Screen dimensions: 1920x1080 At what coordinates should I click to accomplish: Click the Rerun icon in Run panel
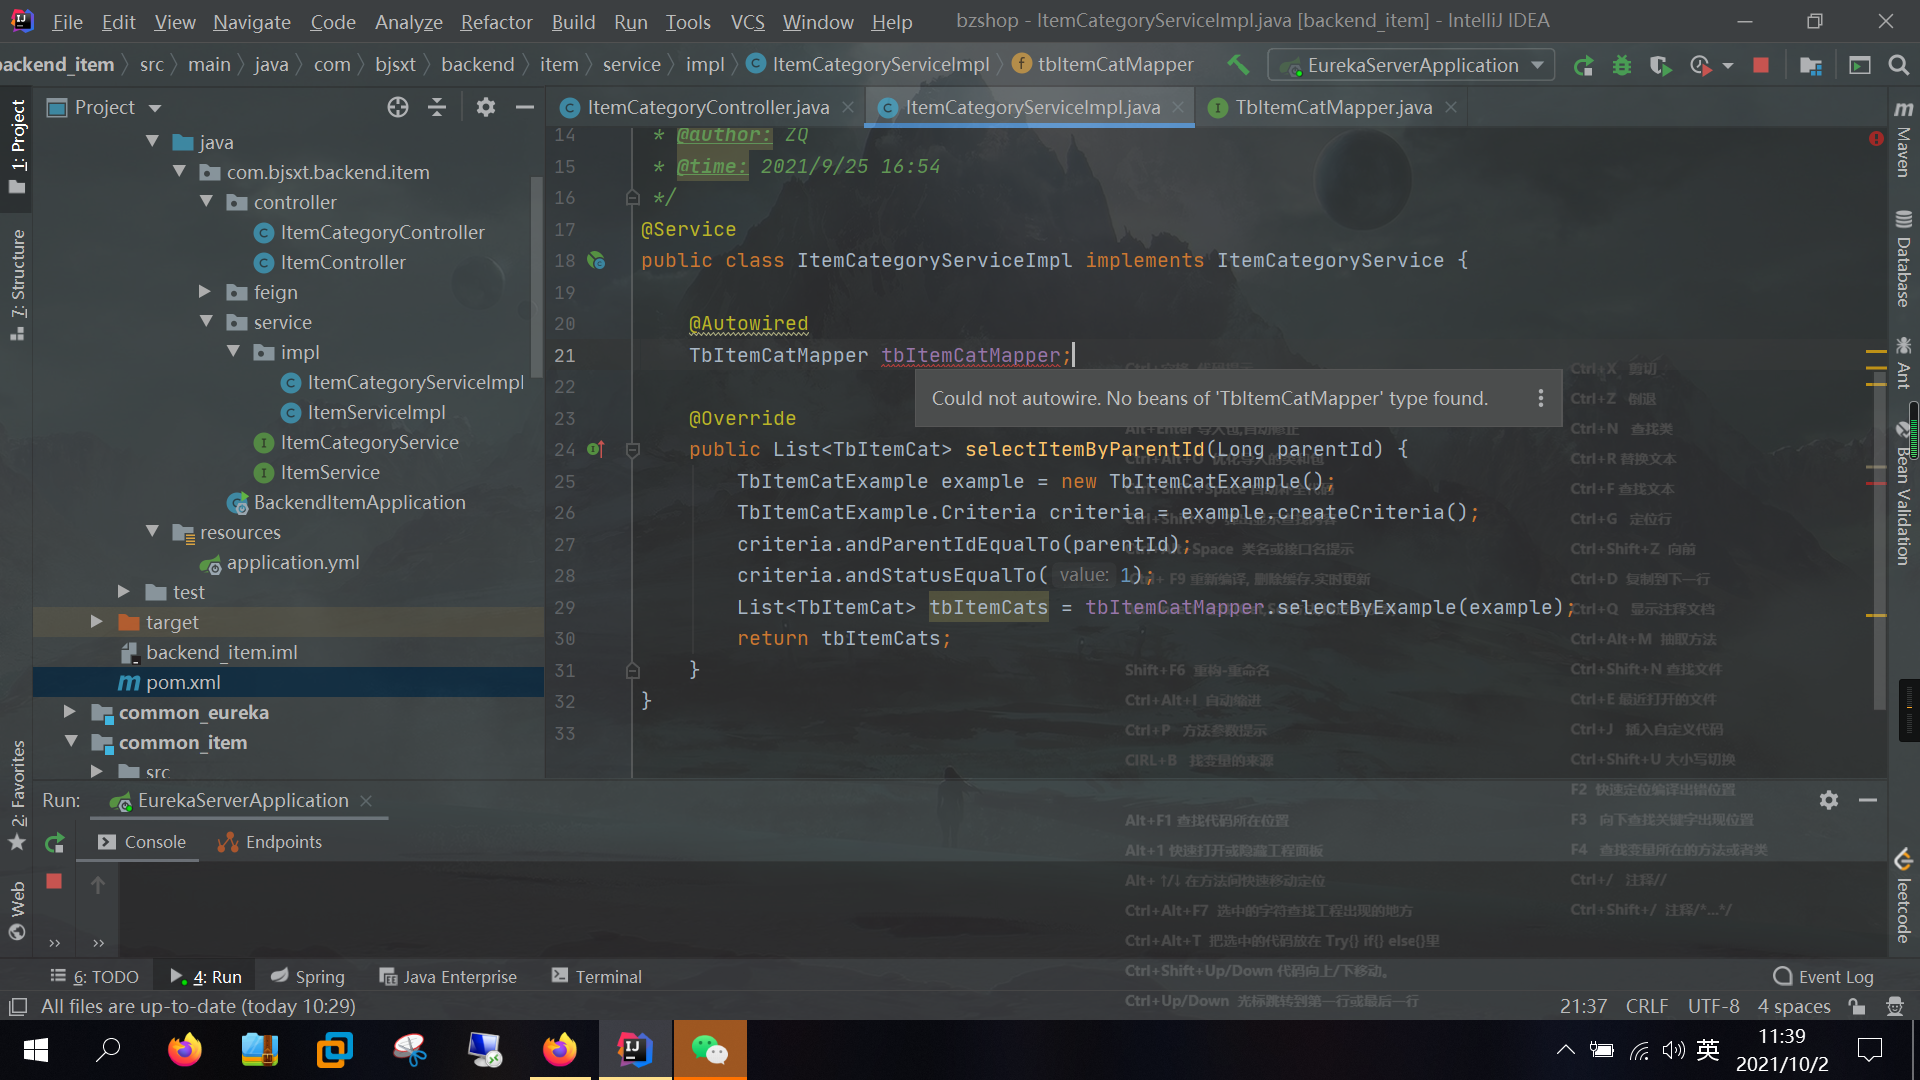55,843
